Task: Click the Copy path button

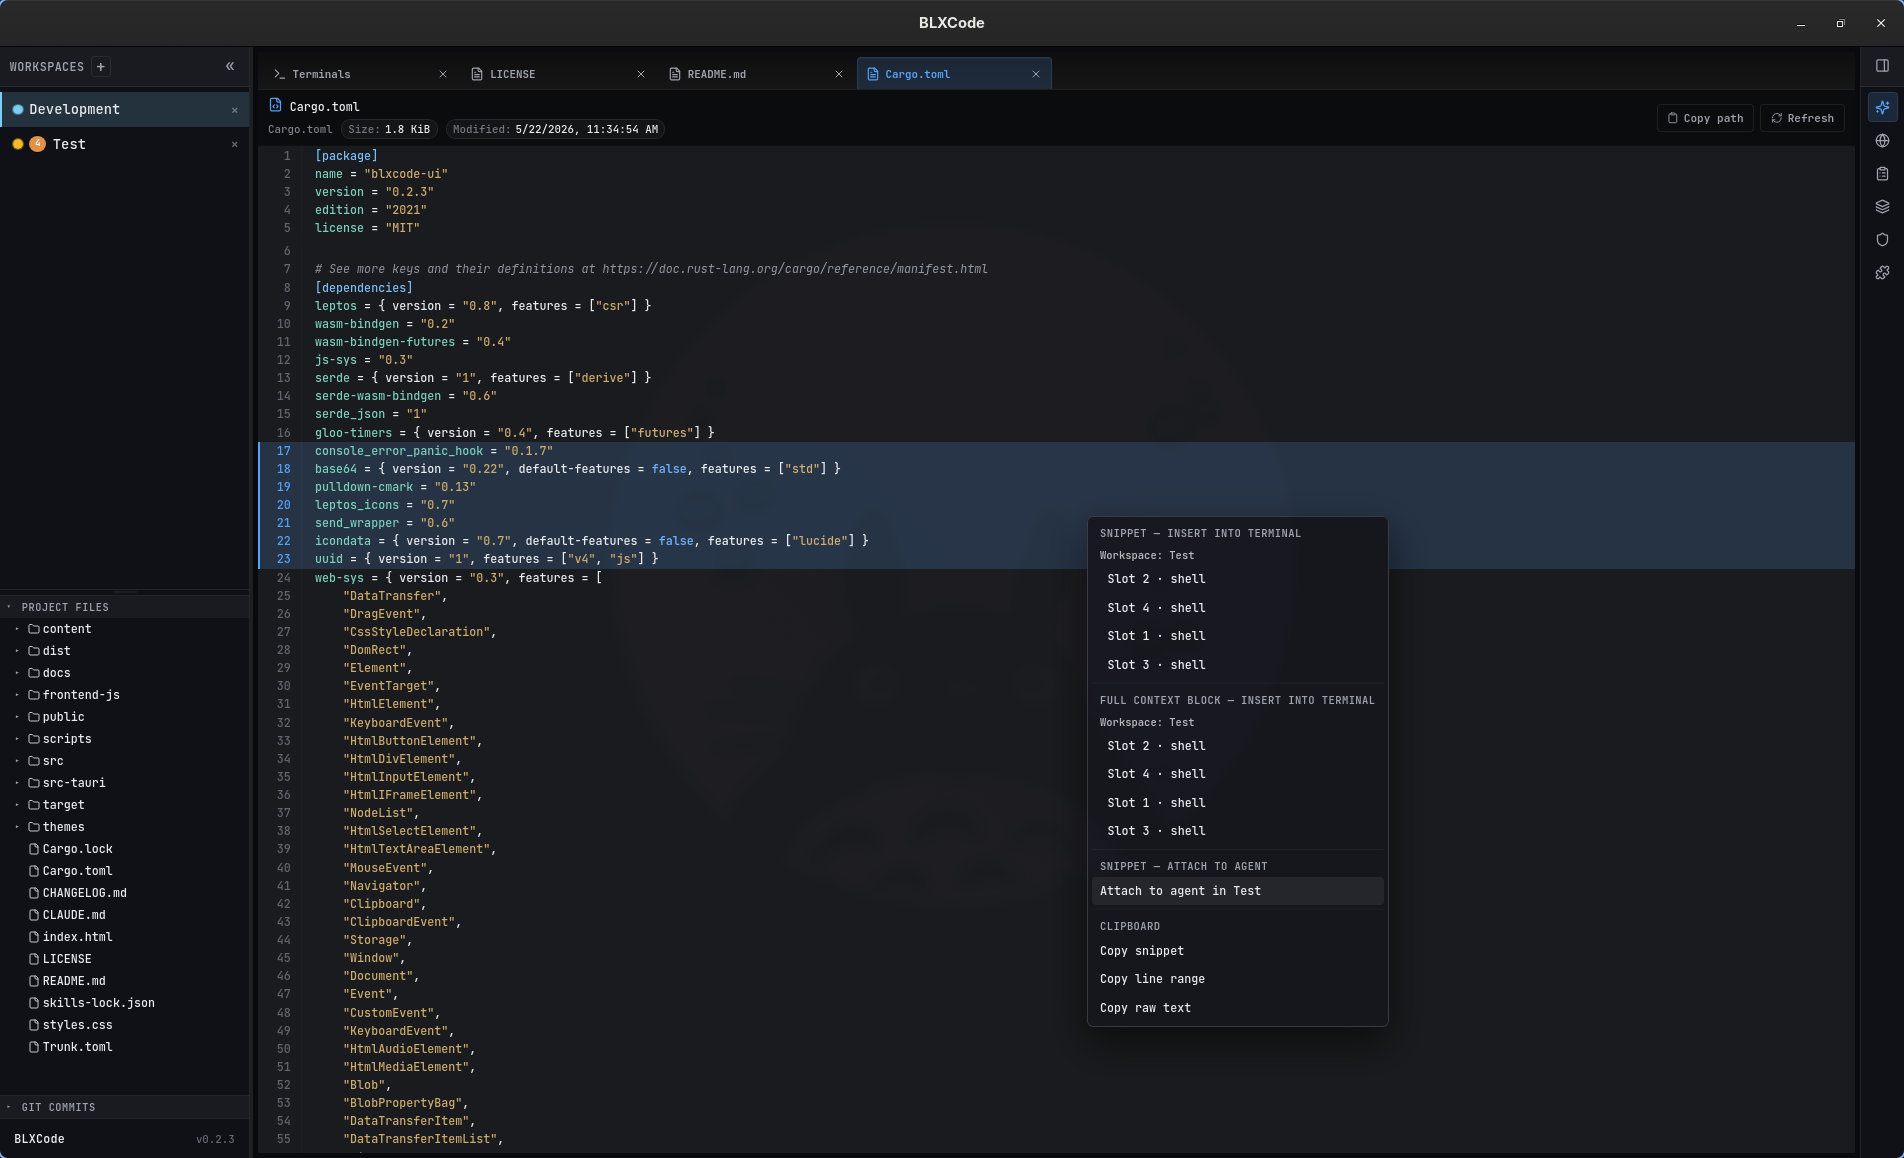Action: pyautogui.click(x=1706, y=118)
